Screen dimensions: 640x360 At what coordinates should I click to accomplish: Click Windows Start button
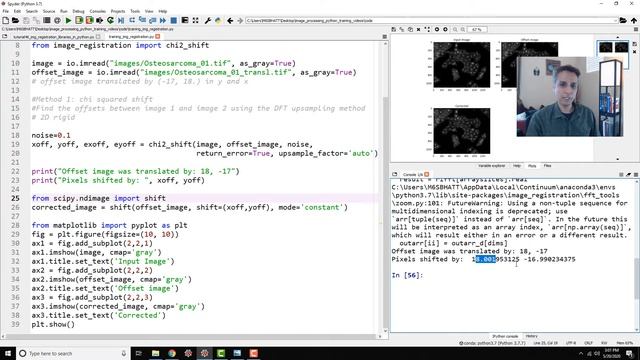(8, 353)
